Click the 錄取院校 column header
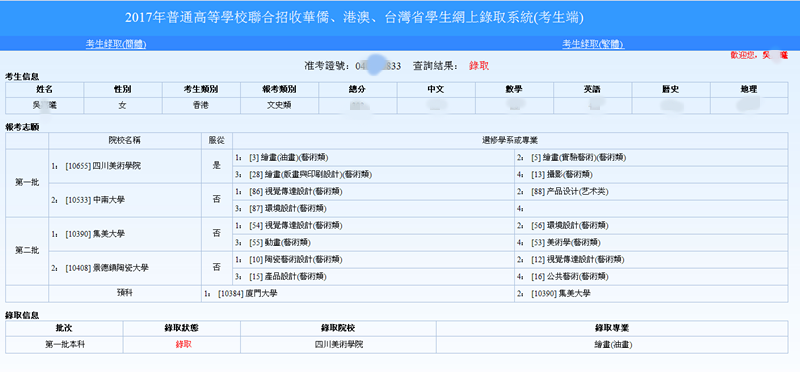This screenshot has width=800, height=372. (338, 329)
